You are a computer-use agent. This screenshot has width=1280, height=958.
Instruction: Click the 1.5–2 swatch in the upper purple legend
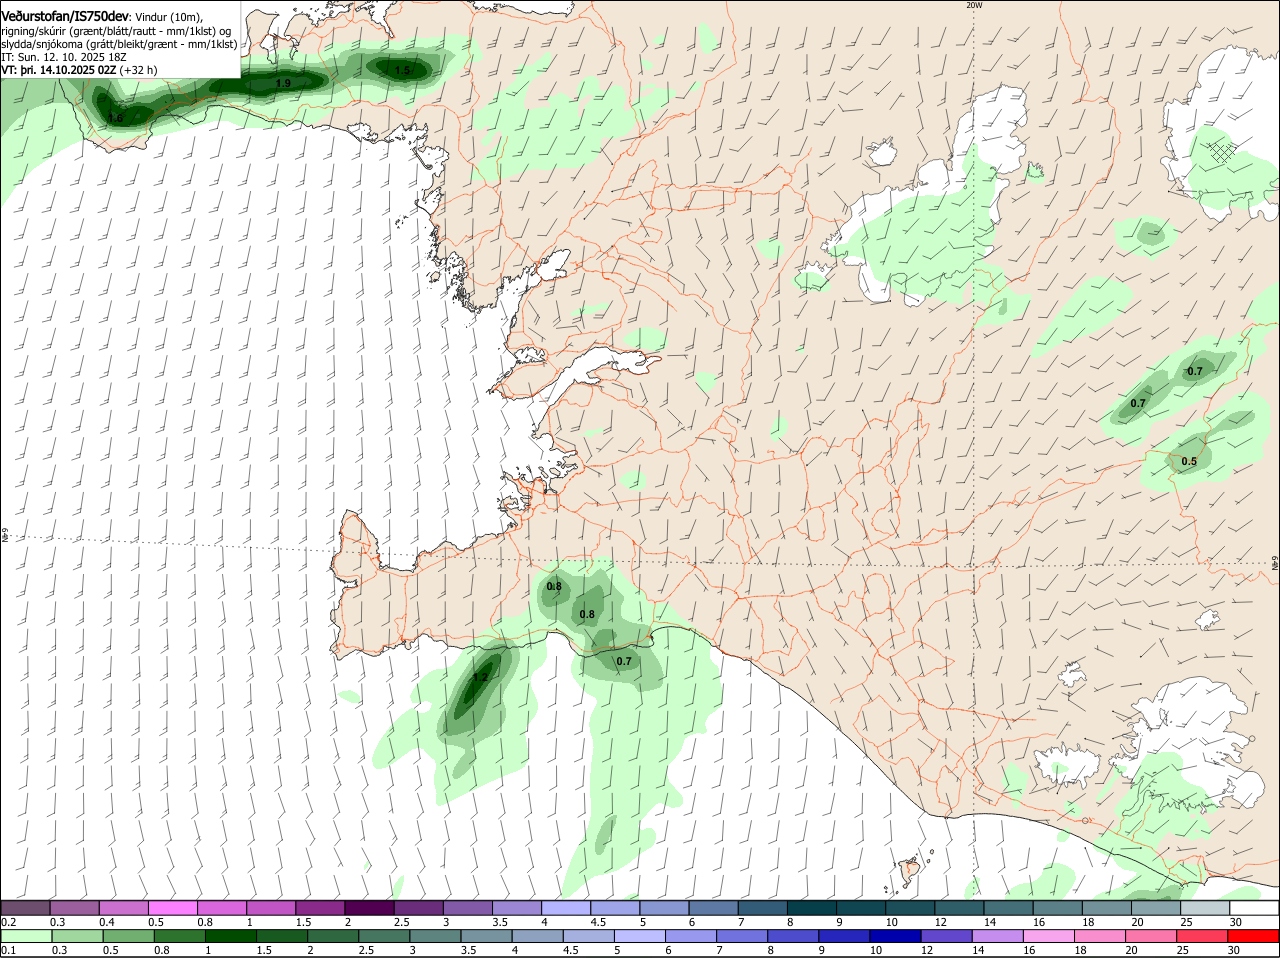(320, 907)
